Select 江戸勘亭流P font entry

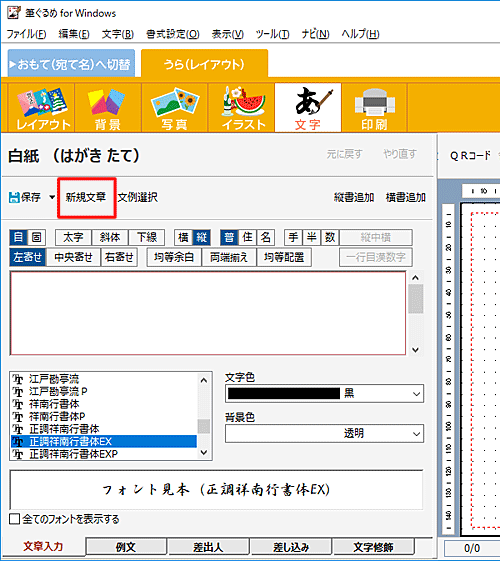pos(104,391)
